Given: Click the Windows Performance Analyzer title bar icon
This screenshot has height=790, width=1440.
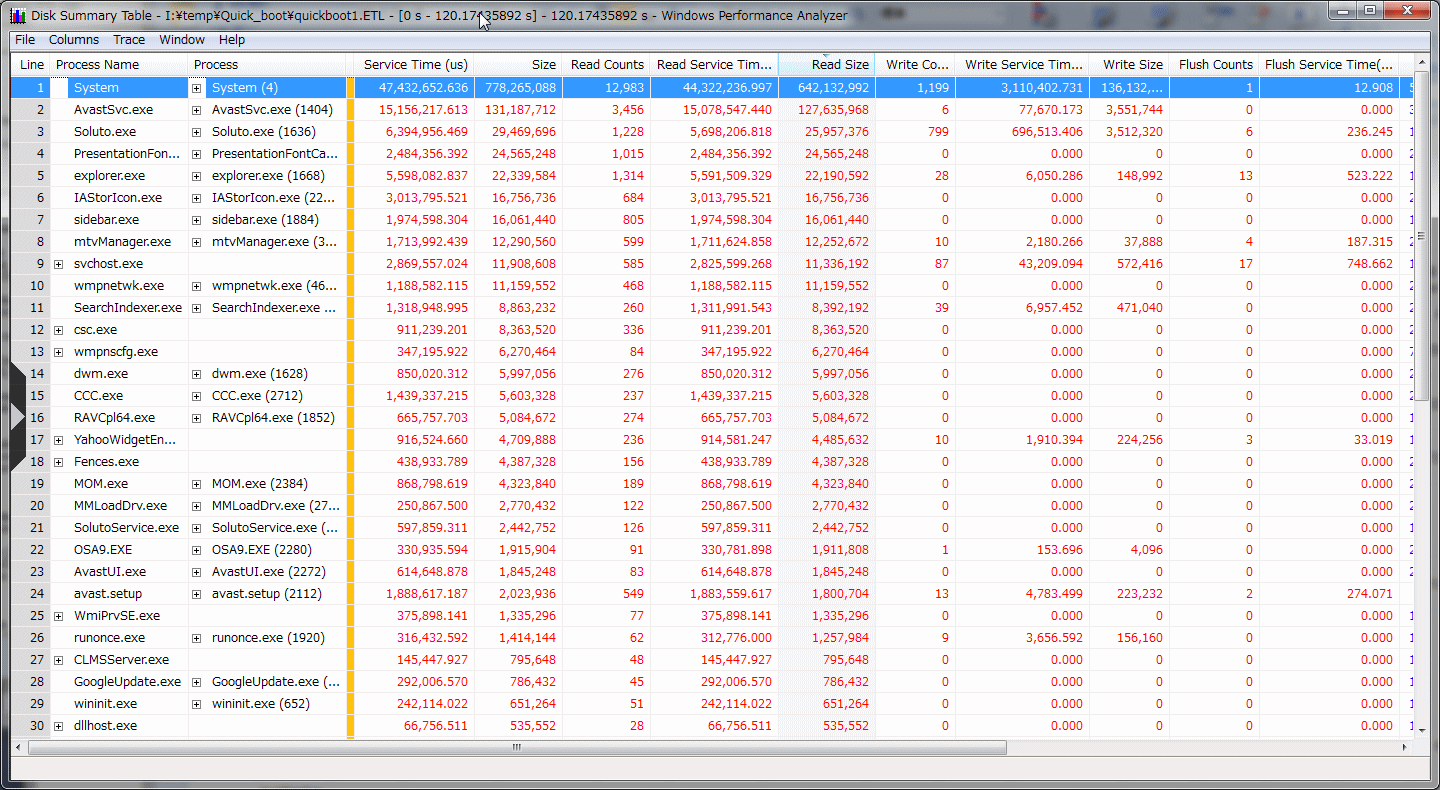Looking at the screenshot, I should (17, 15).
